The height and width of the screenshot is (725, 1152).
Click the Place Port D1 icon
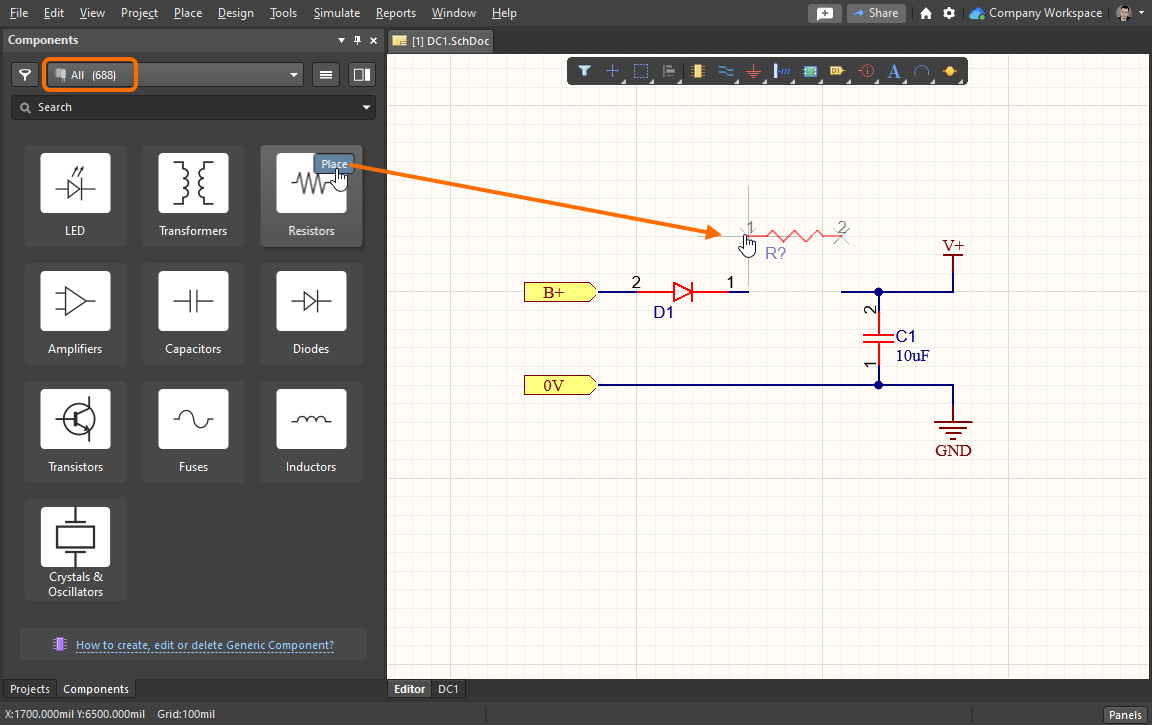(838, 71)
